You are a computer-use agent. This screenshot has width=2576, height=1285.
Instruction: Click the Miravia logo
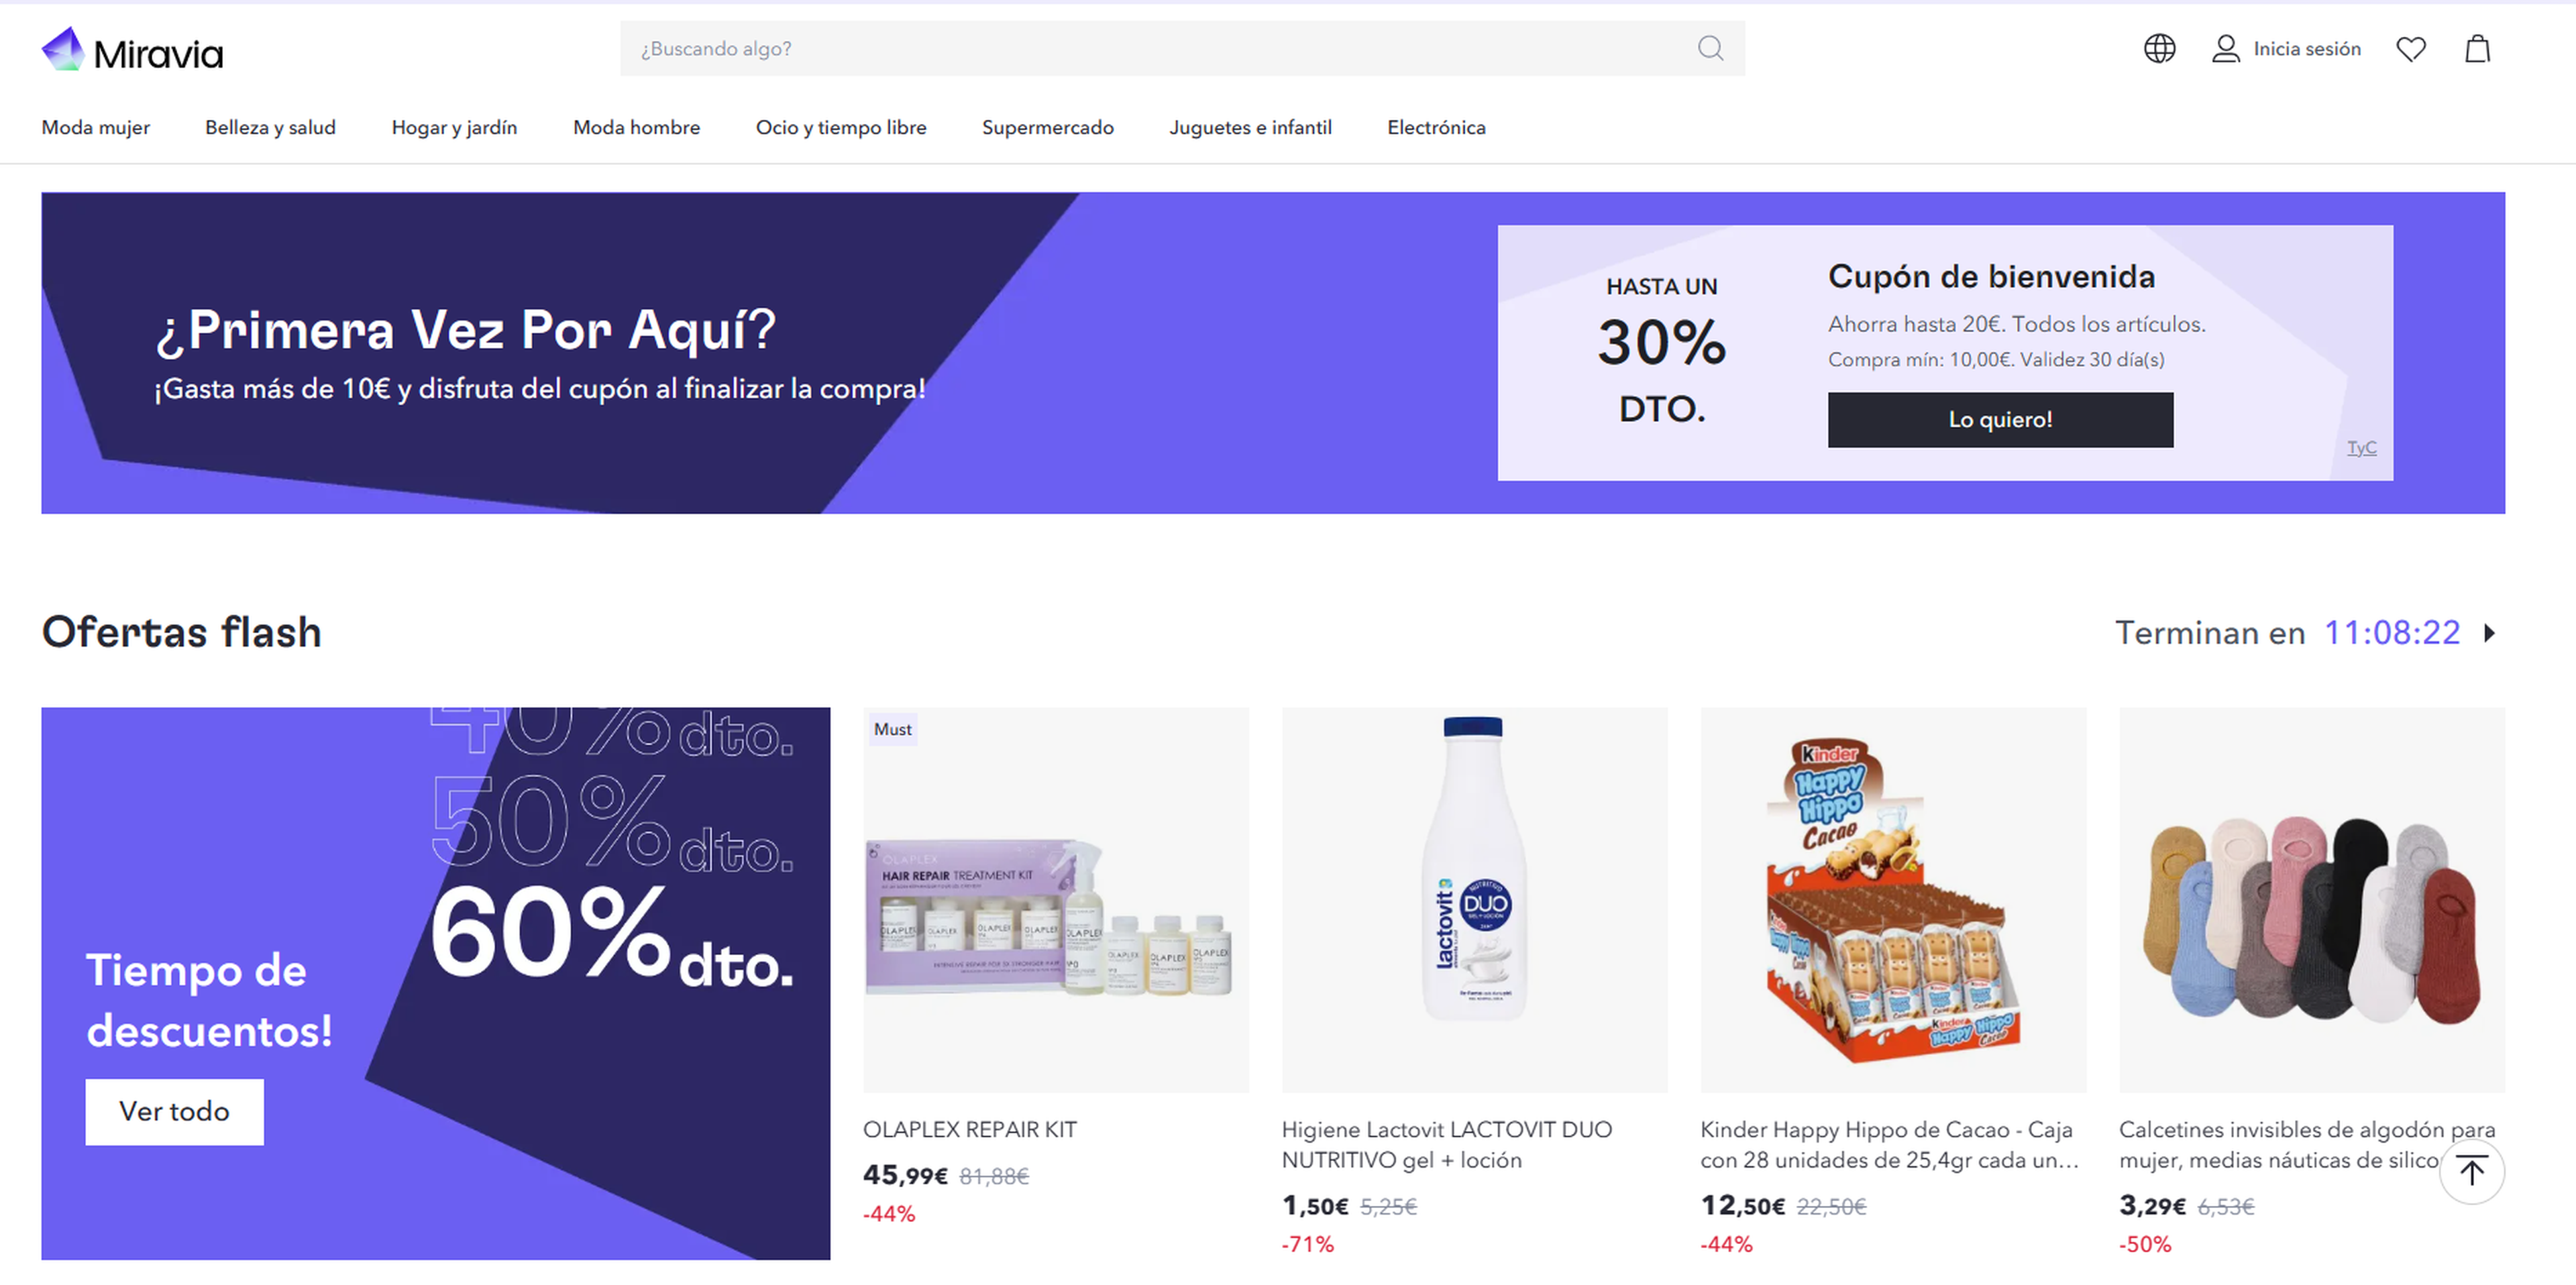(132, 50)
